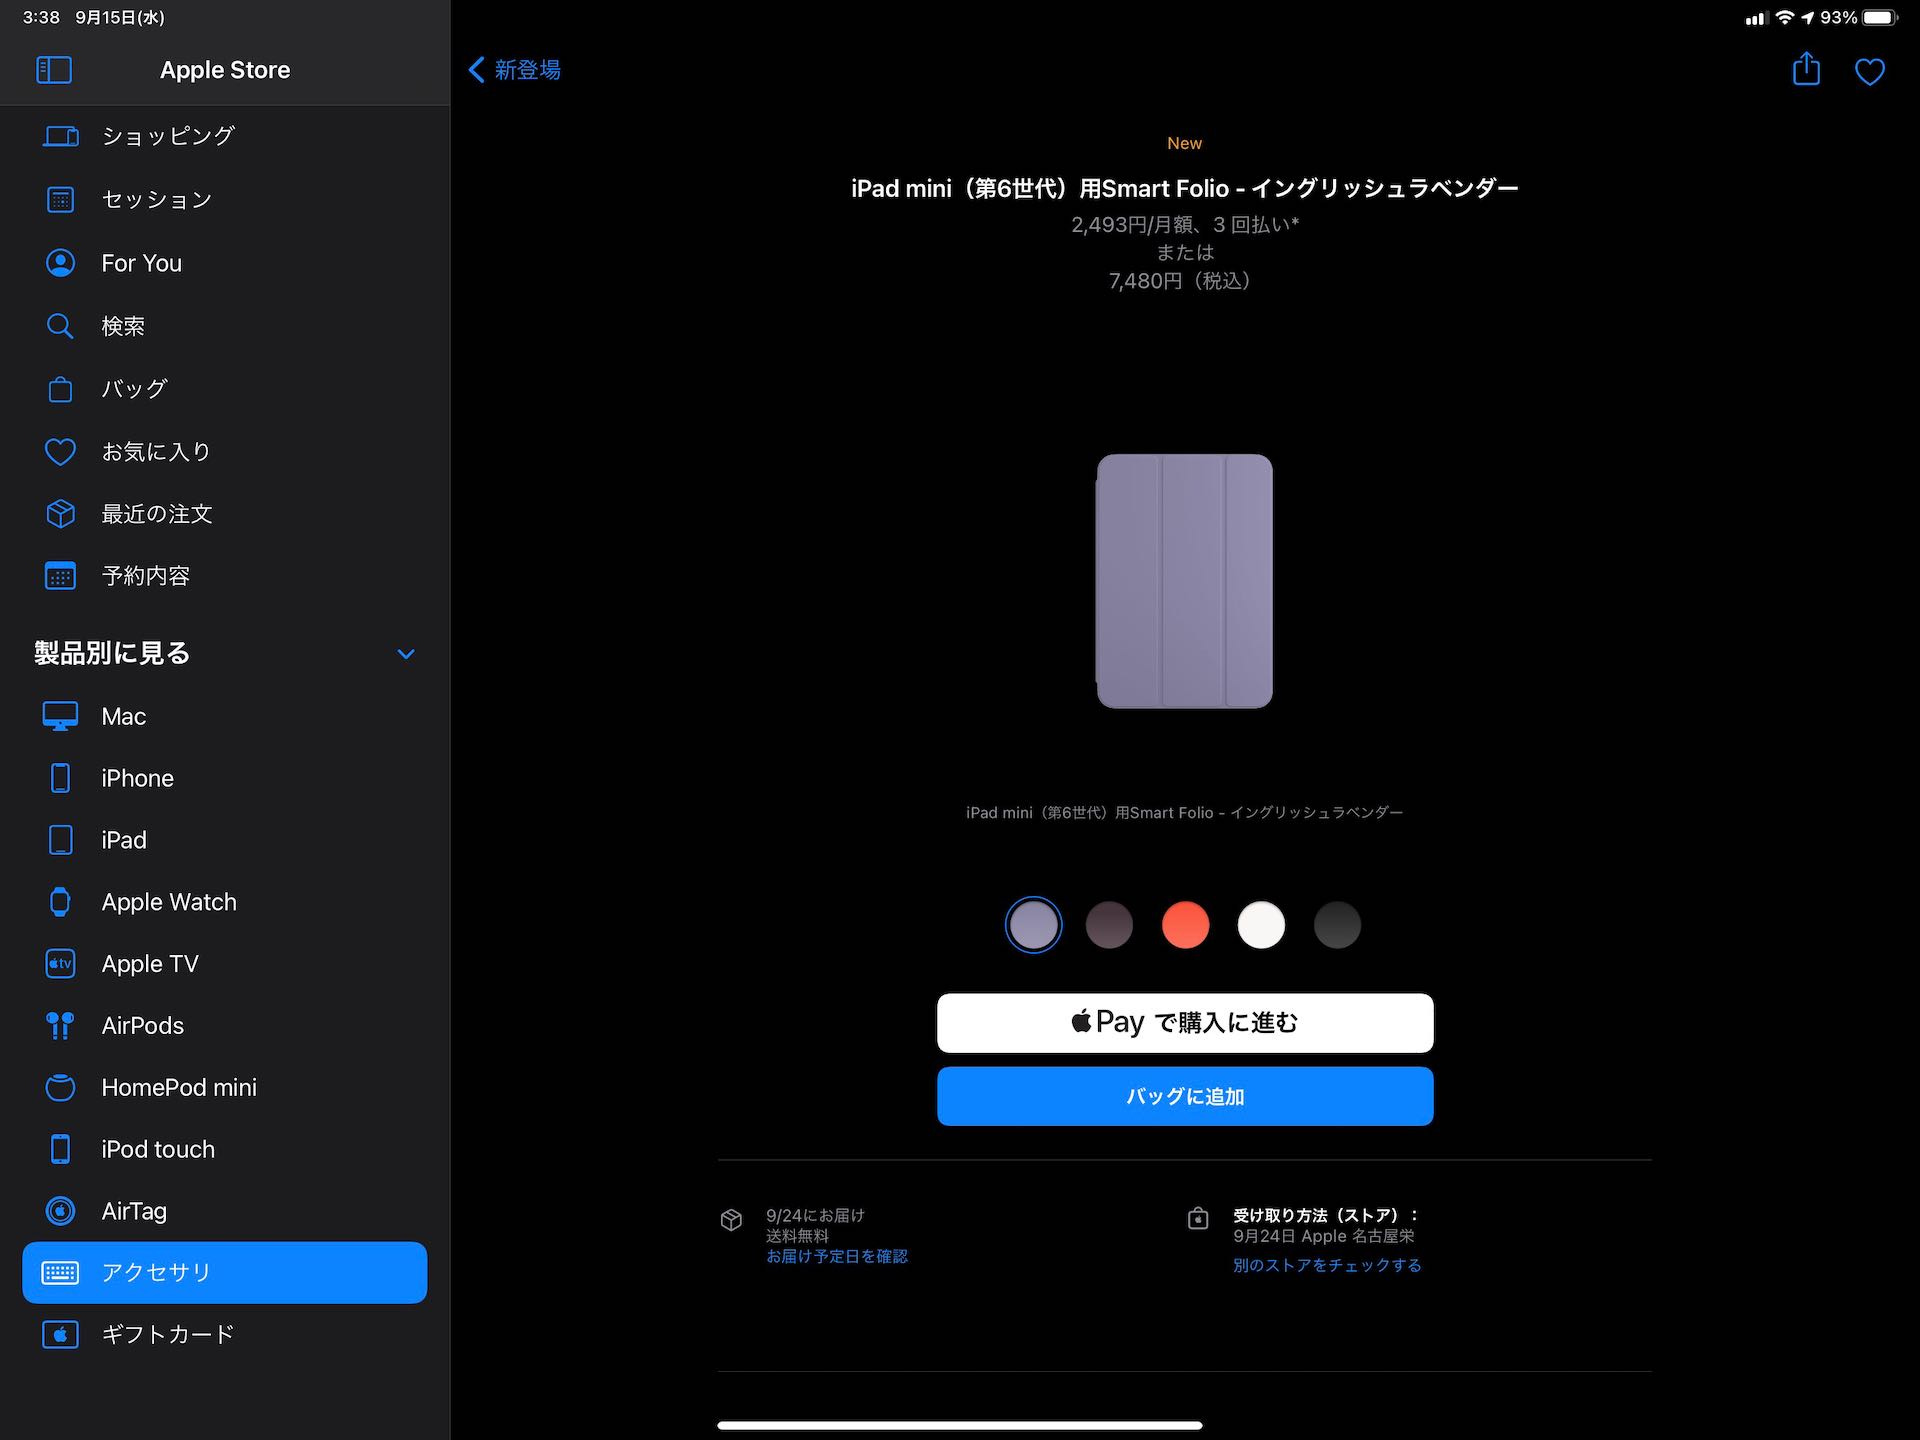Tap Apple Pay で購入に進む button
Viewport: 1920px width, 1440px height.
(1185, 1023)
